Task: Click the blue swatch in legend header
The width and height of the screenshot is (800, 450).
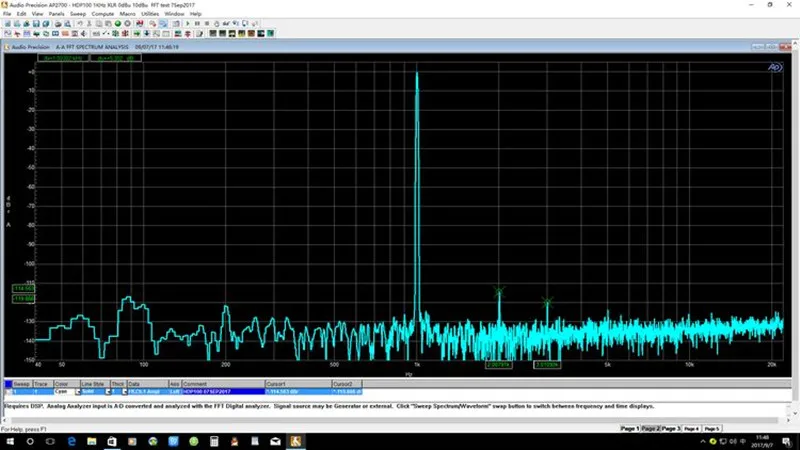Action: click(x=8, y=384)
